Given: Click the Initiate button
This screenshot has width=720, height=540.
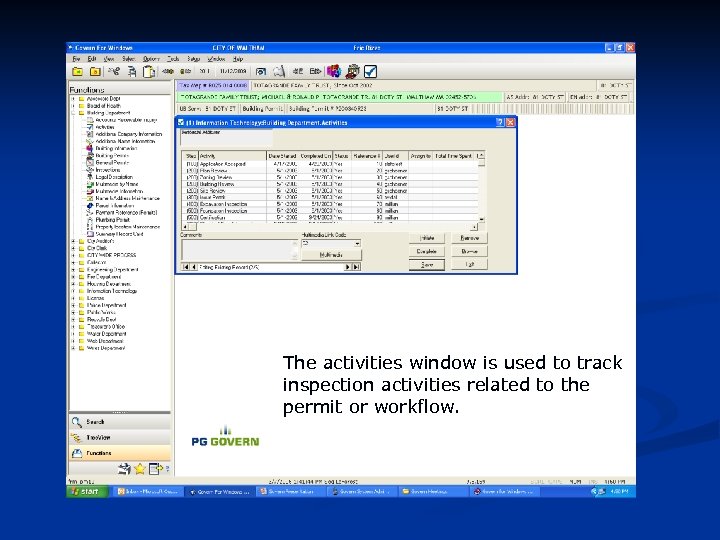Looking at the screenshot, I should [x=427, y=238].
